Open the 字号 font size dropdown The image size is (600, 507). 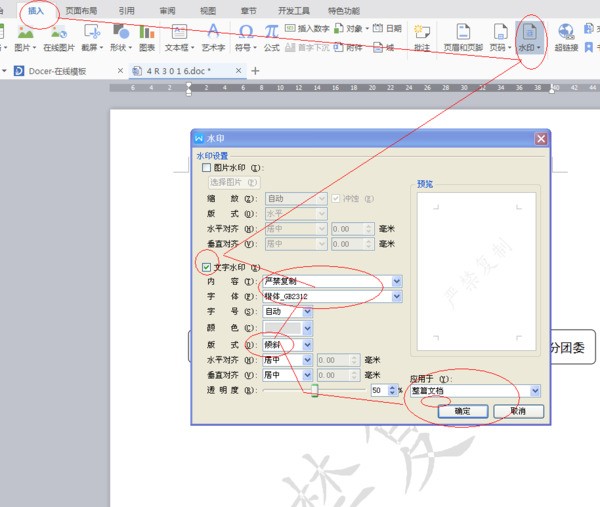click(307, 312)
